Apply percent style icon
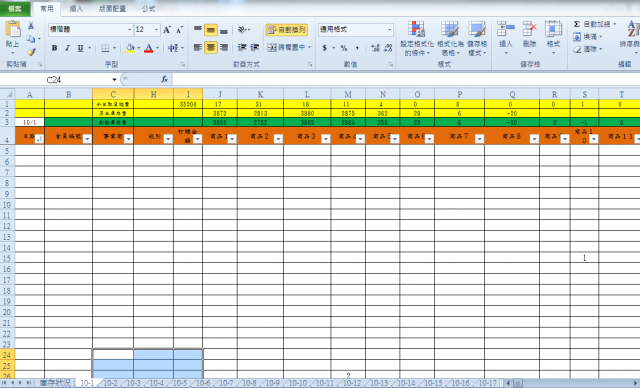 [x=344, y=48]
